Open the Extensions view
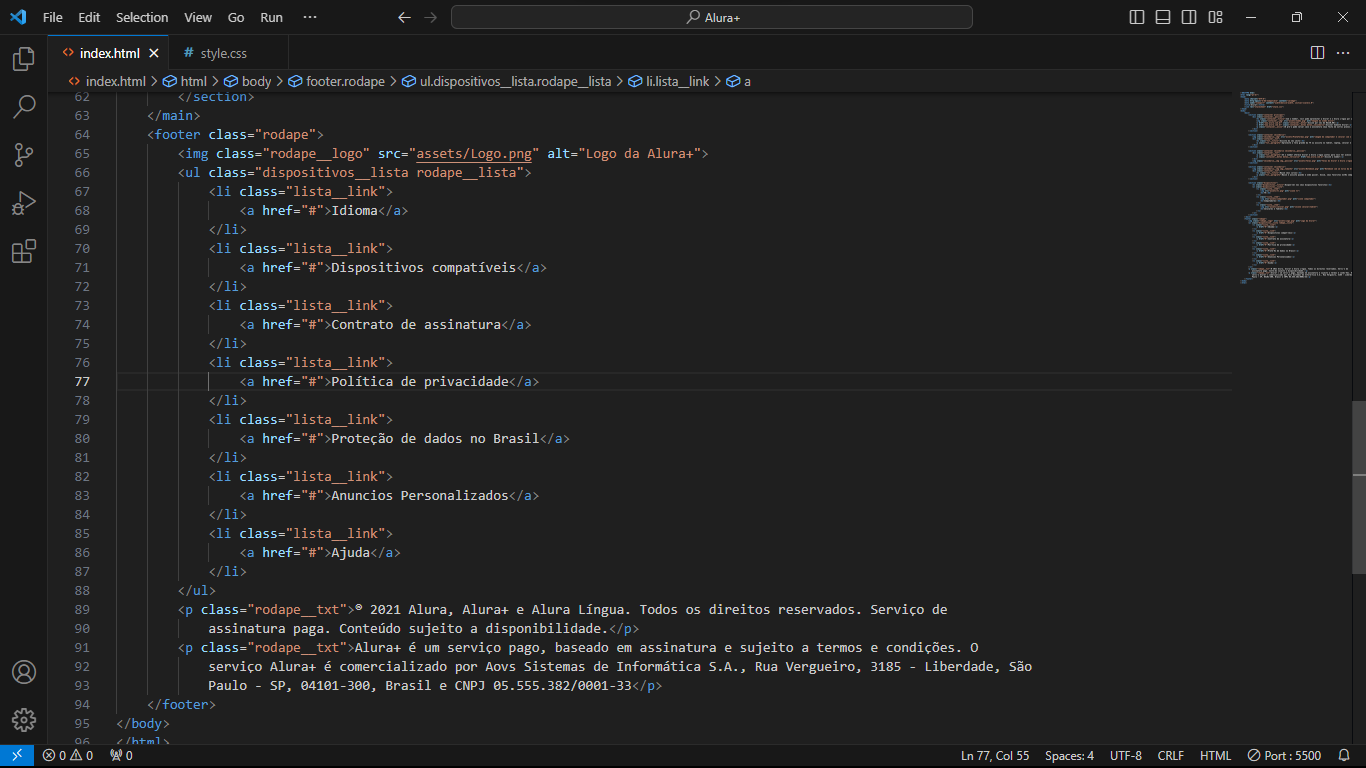 (x=24, y=251)
